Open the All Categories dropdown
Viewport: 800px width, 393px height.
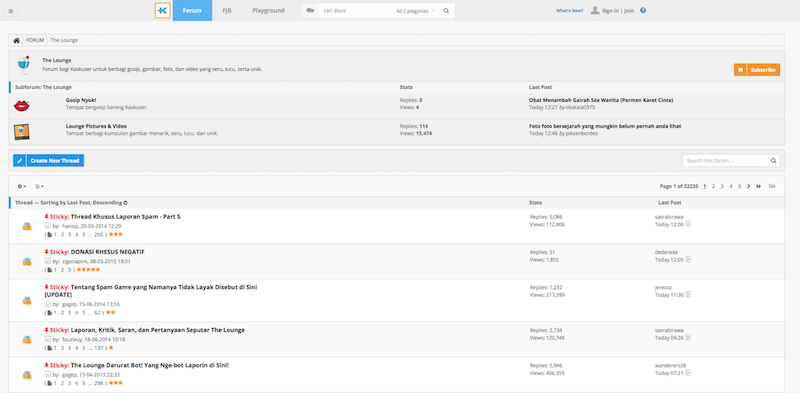(416, 11)
